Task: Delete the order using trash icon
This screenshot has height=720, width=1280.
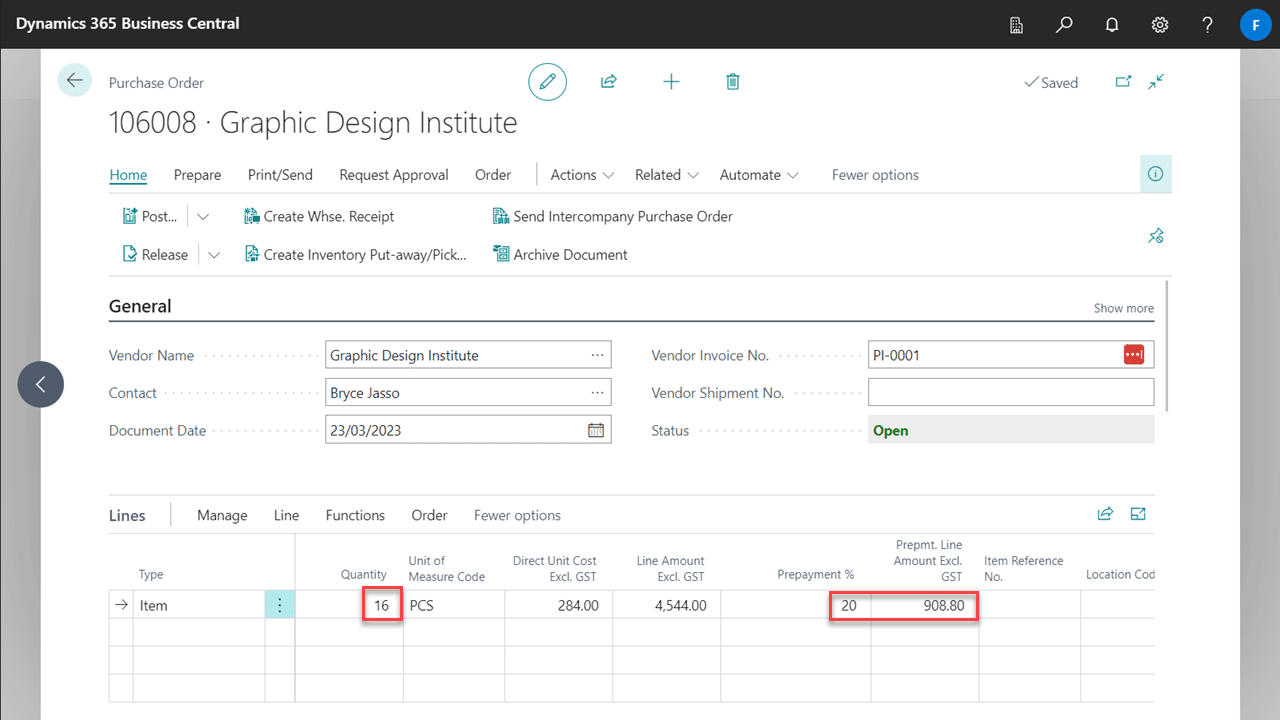Action: tap(733, 82)
